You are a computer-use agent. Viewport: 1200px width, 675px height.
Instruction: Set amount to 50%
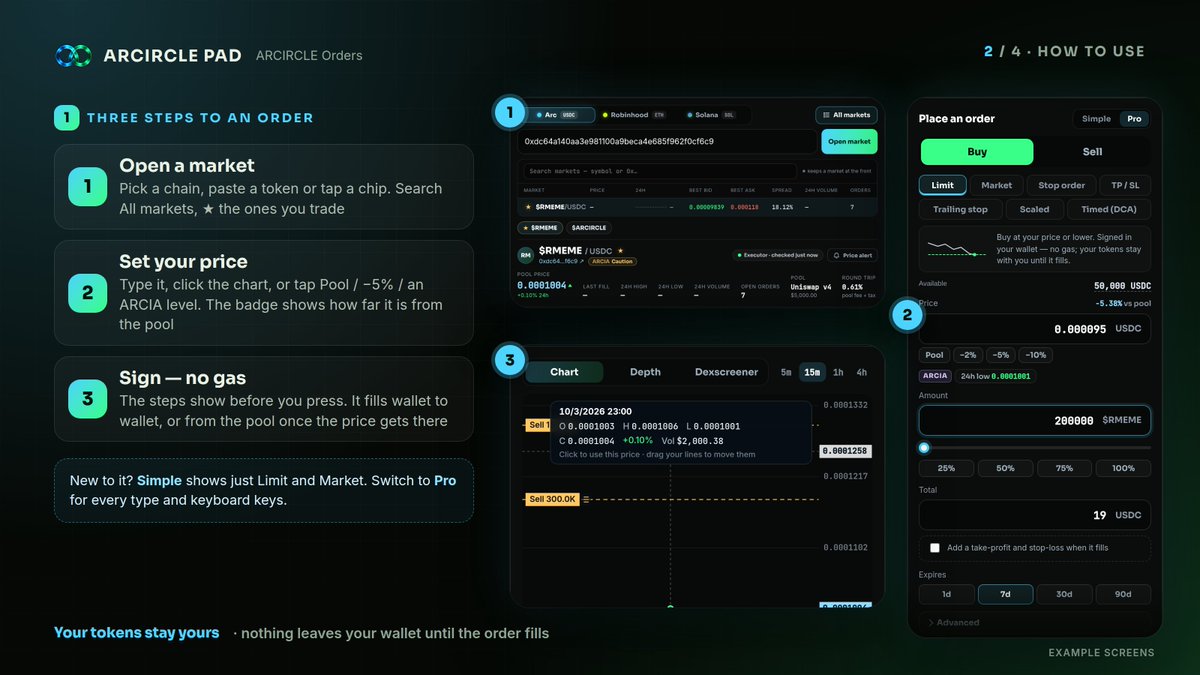pyautogui.click(x=1005, y=468)
